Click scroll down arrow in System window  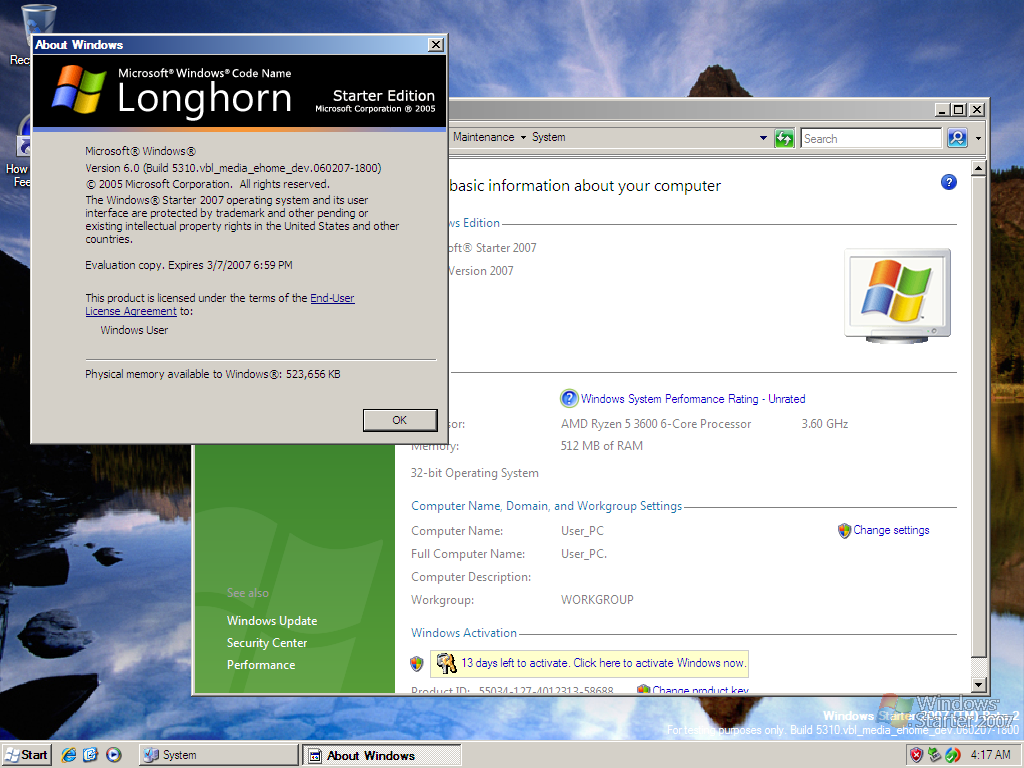(978, 684)
